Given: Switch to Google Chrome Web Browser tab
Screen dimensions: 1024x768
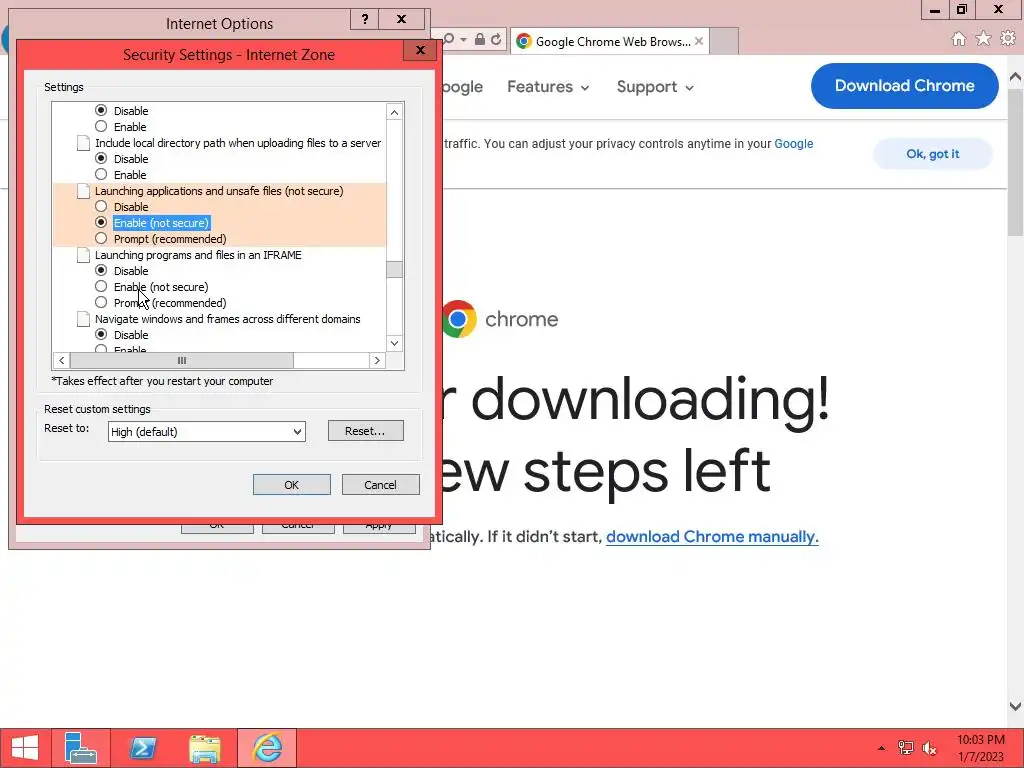Looking at the screenshot, I should point(610,41).
